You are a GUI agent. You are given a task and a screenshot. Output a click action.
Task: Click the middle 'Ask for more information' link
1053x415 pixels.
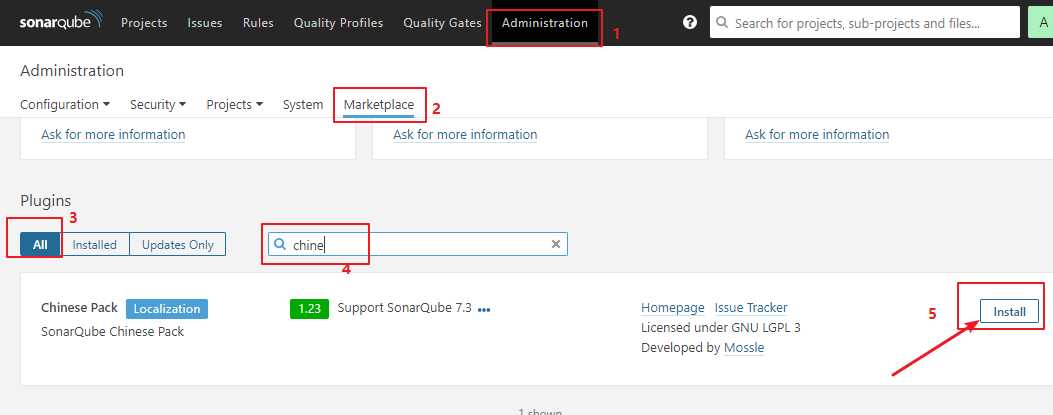pyautogui.click(x=465, y=134)
